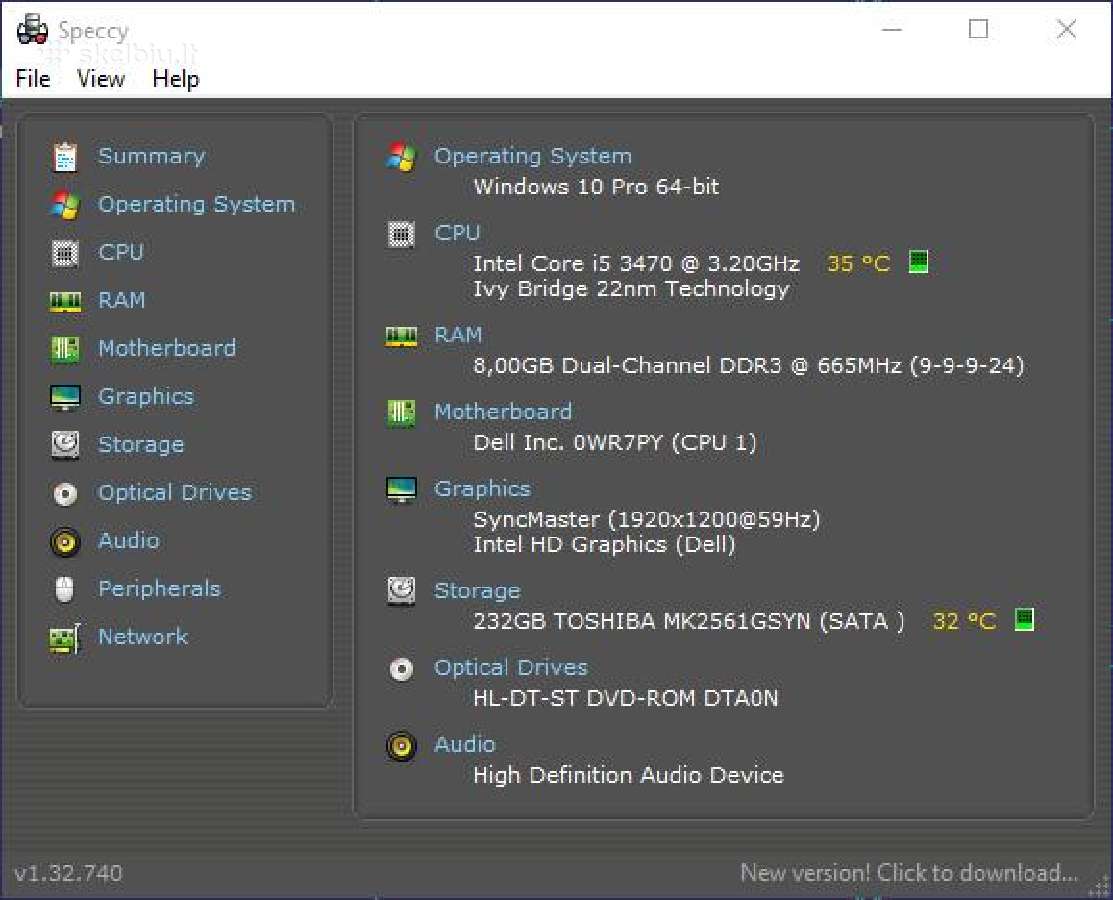Click the Graphics monitor icon in sidebar
Image resolution: width=1113 pixels, height=900 pixels.
pos(65,397)
